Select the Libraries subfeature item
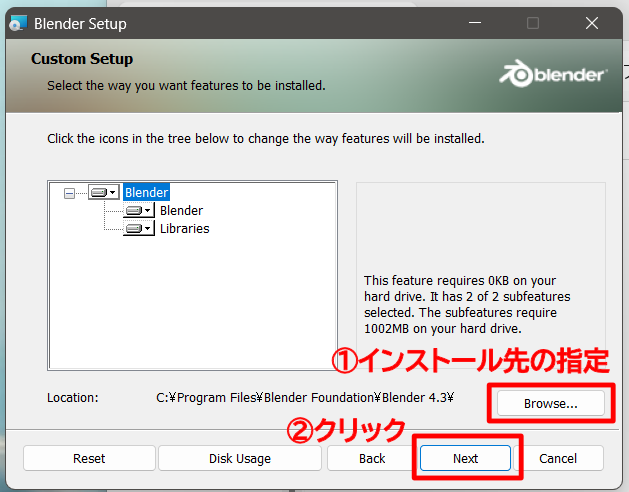This screenshot has width=629, height=492. coord(185,228)
